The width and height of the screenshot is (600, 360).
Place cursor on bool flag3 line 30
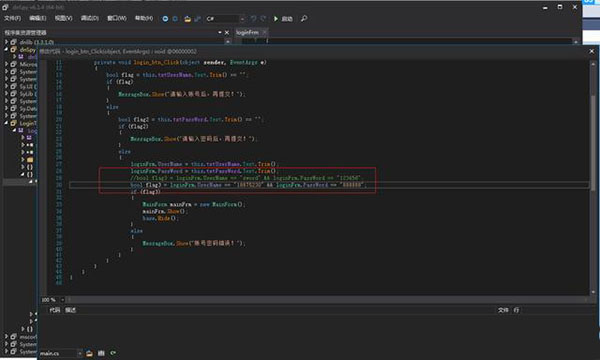pos(248,185)
